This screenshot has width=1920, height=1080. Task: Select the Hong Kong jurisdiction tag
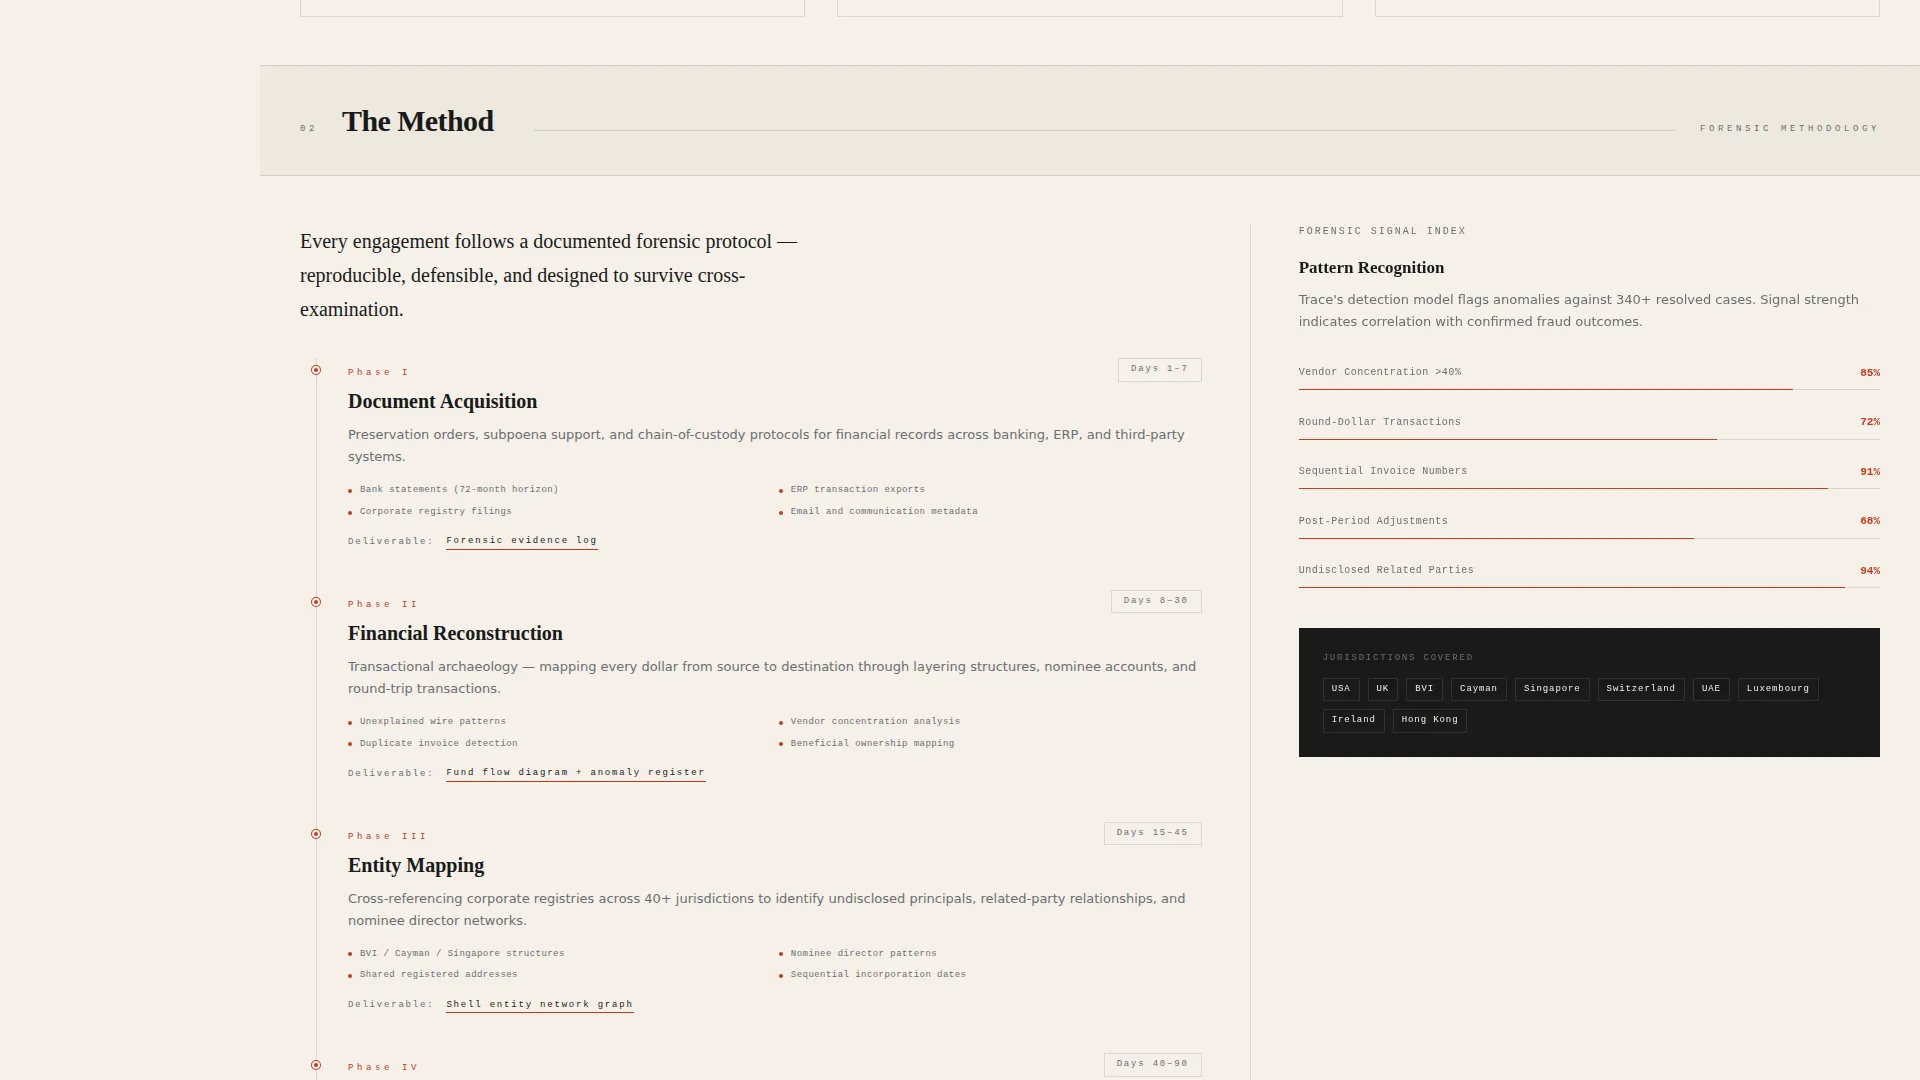click(x=1429, y=720)
